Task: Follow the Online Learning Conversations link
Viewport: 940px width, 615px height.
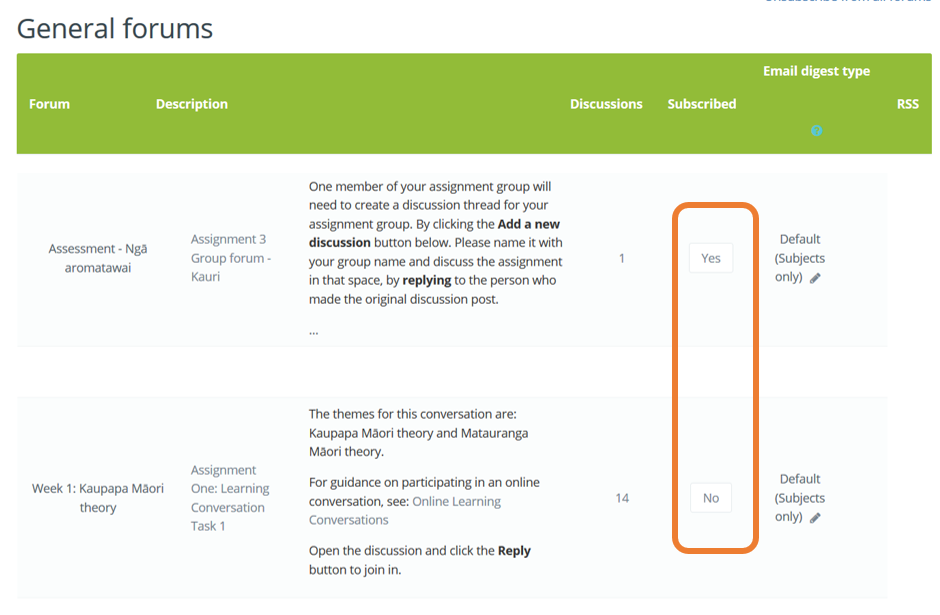Action: (405, 510)
